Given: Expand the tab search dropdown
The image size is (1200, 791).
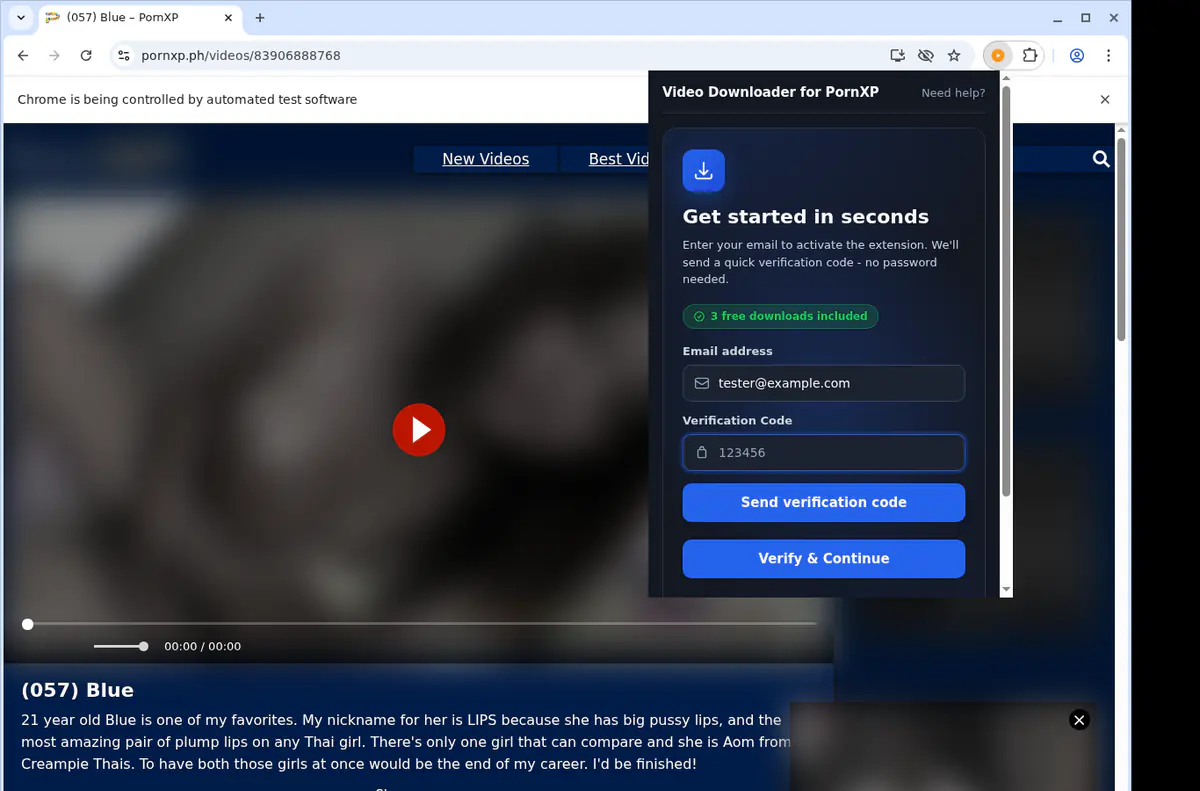Looking at the screenshot, I should pyautogui.click(x=21, y=18).
